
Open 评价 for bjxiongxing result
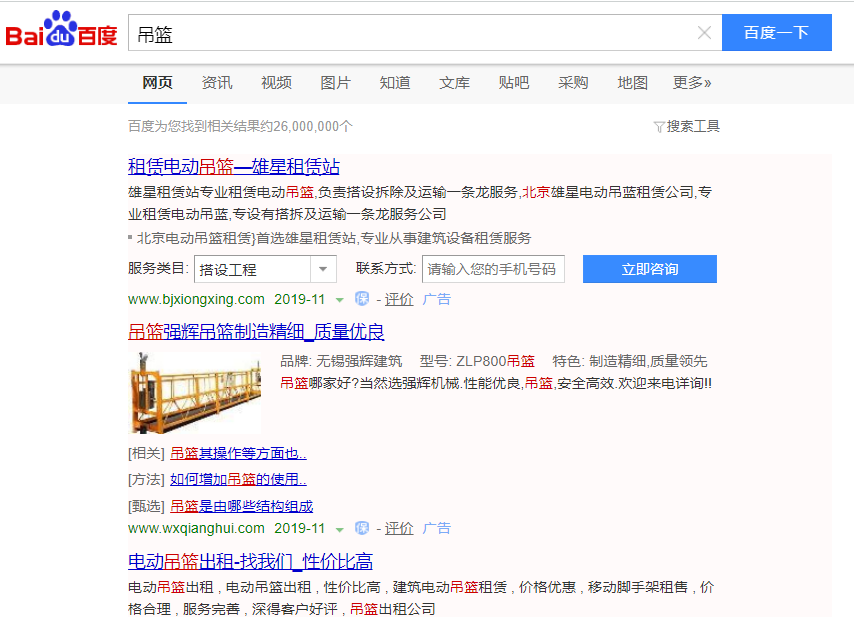(x=399, y=300)
